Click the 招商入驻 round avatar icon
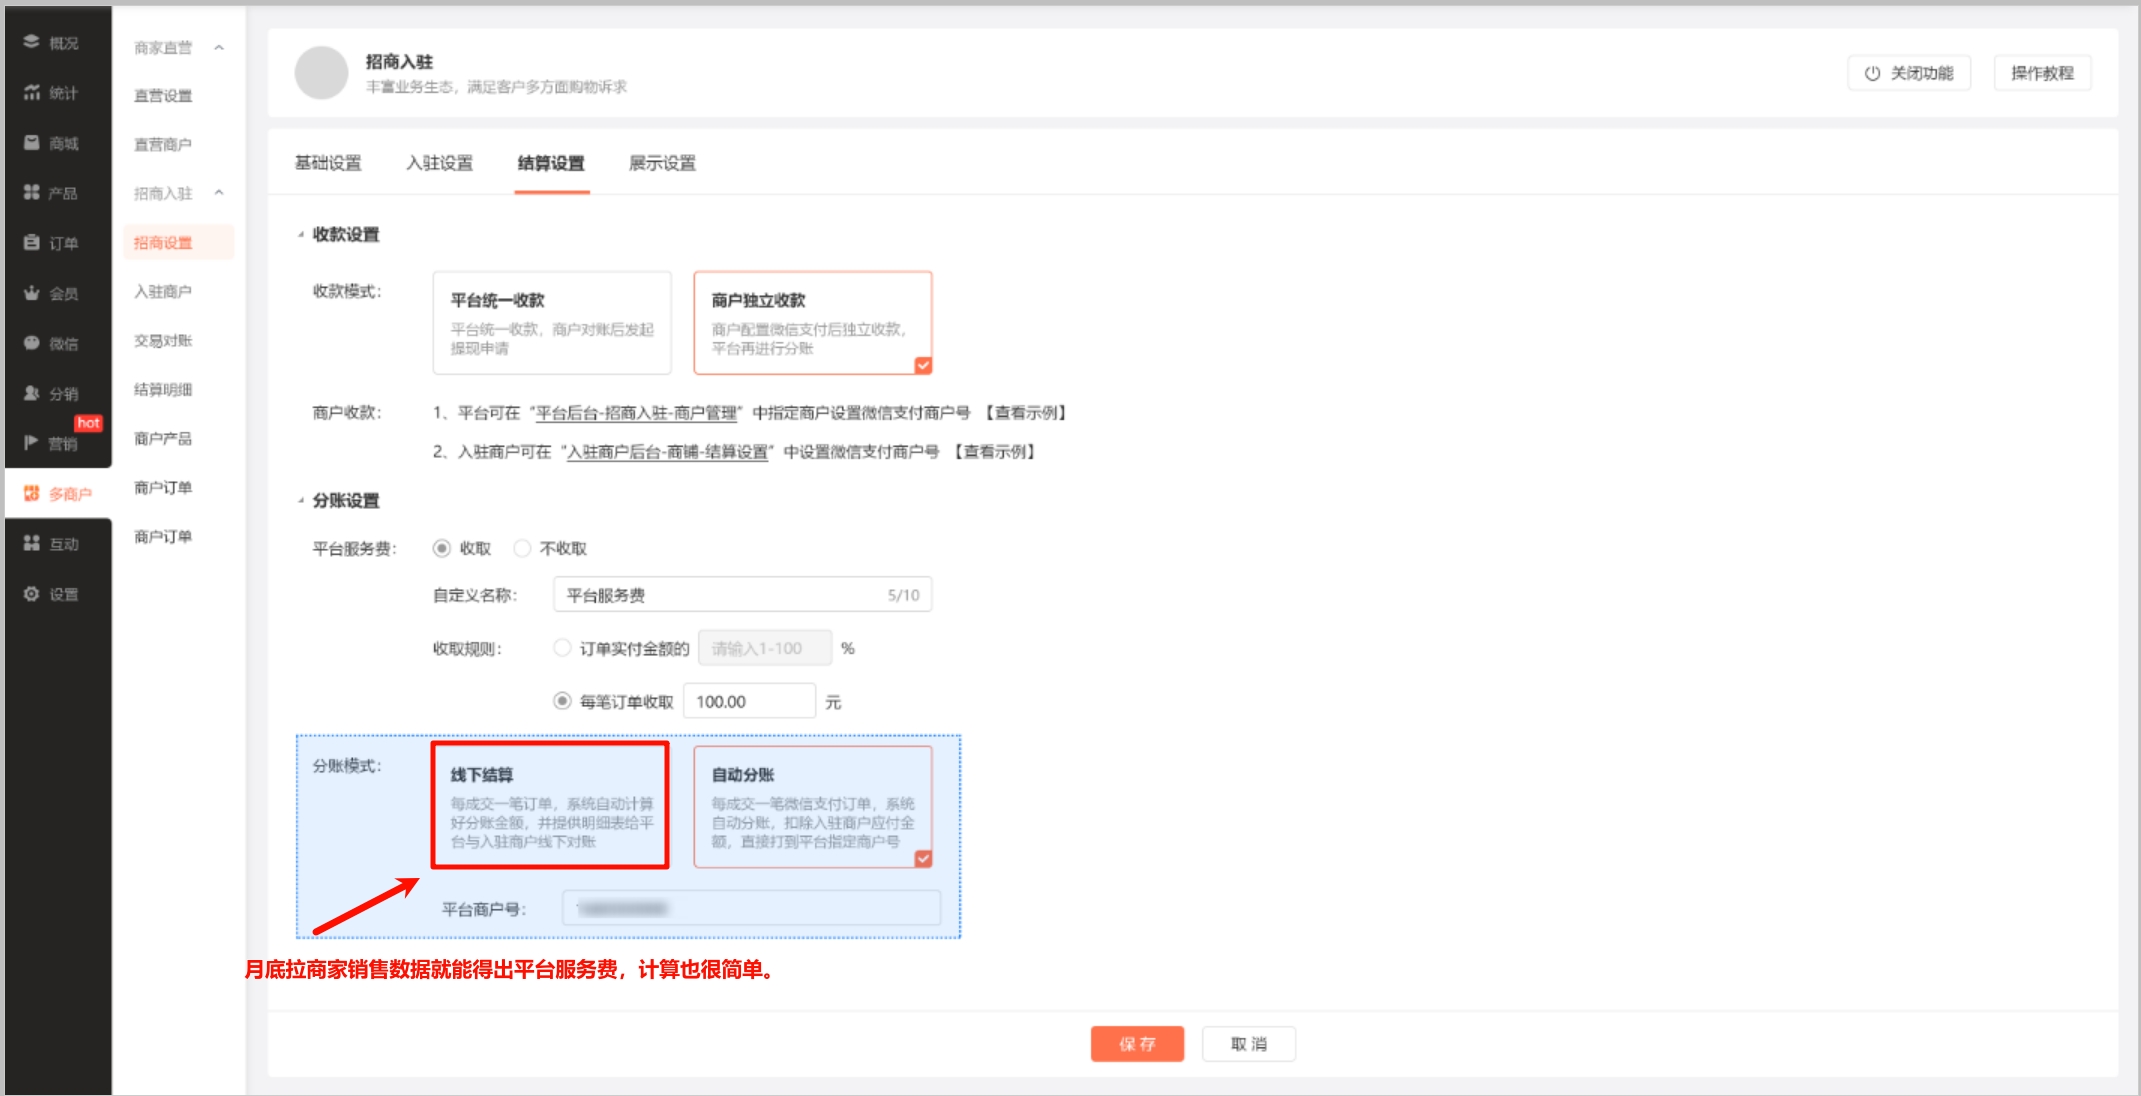 321,73
